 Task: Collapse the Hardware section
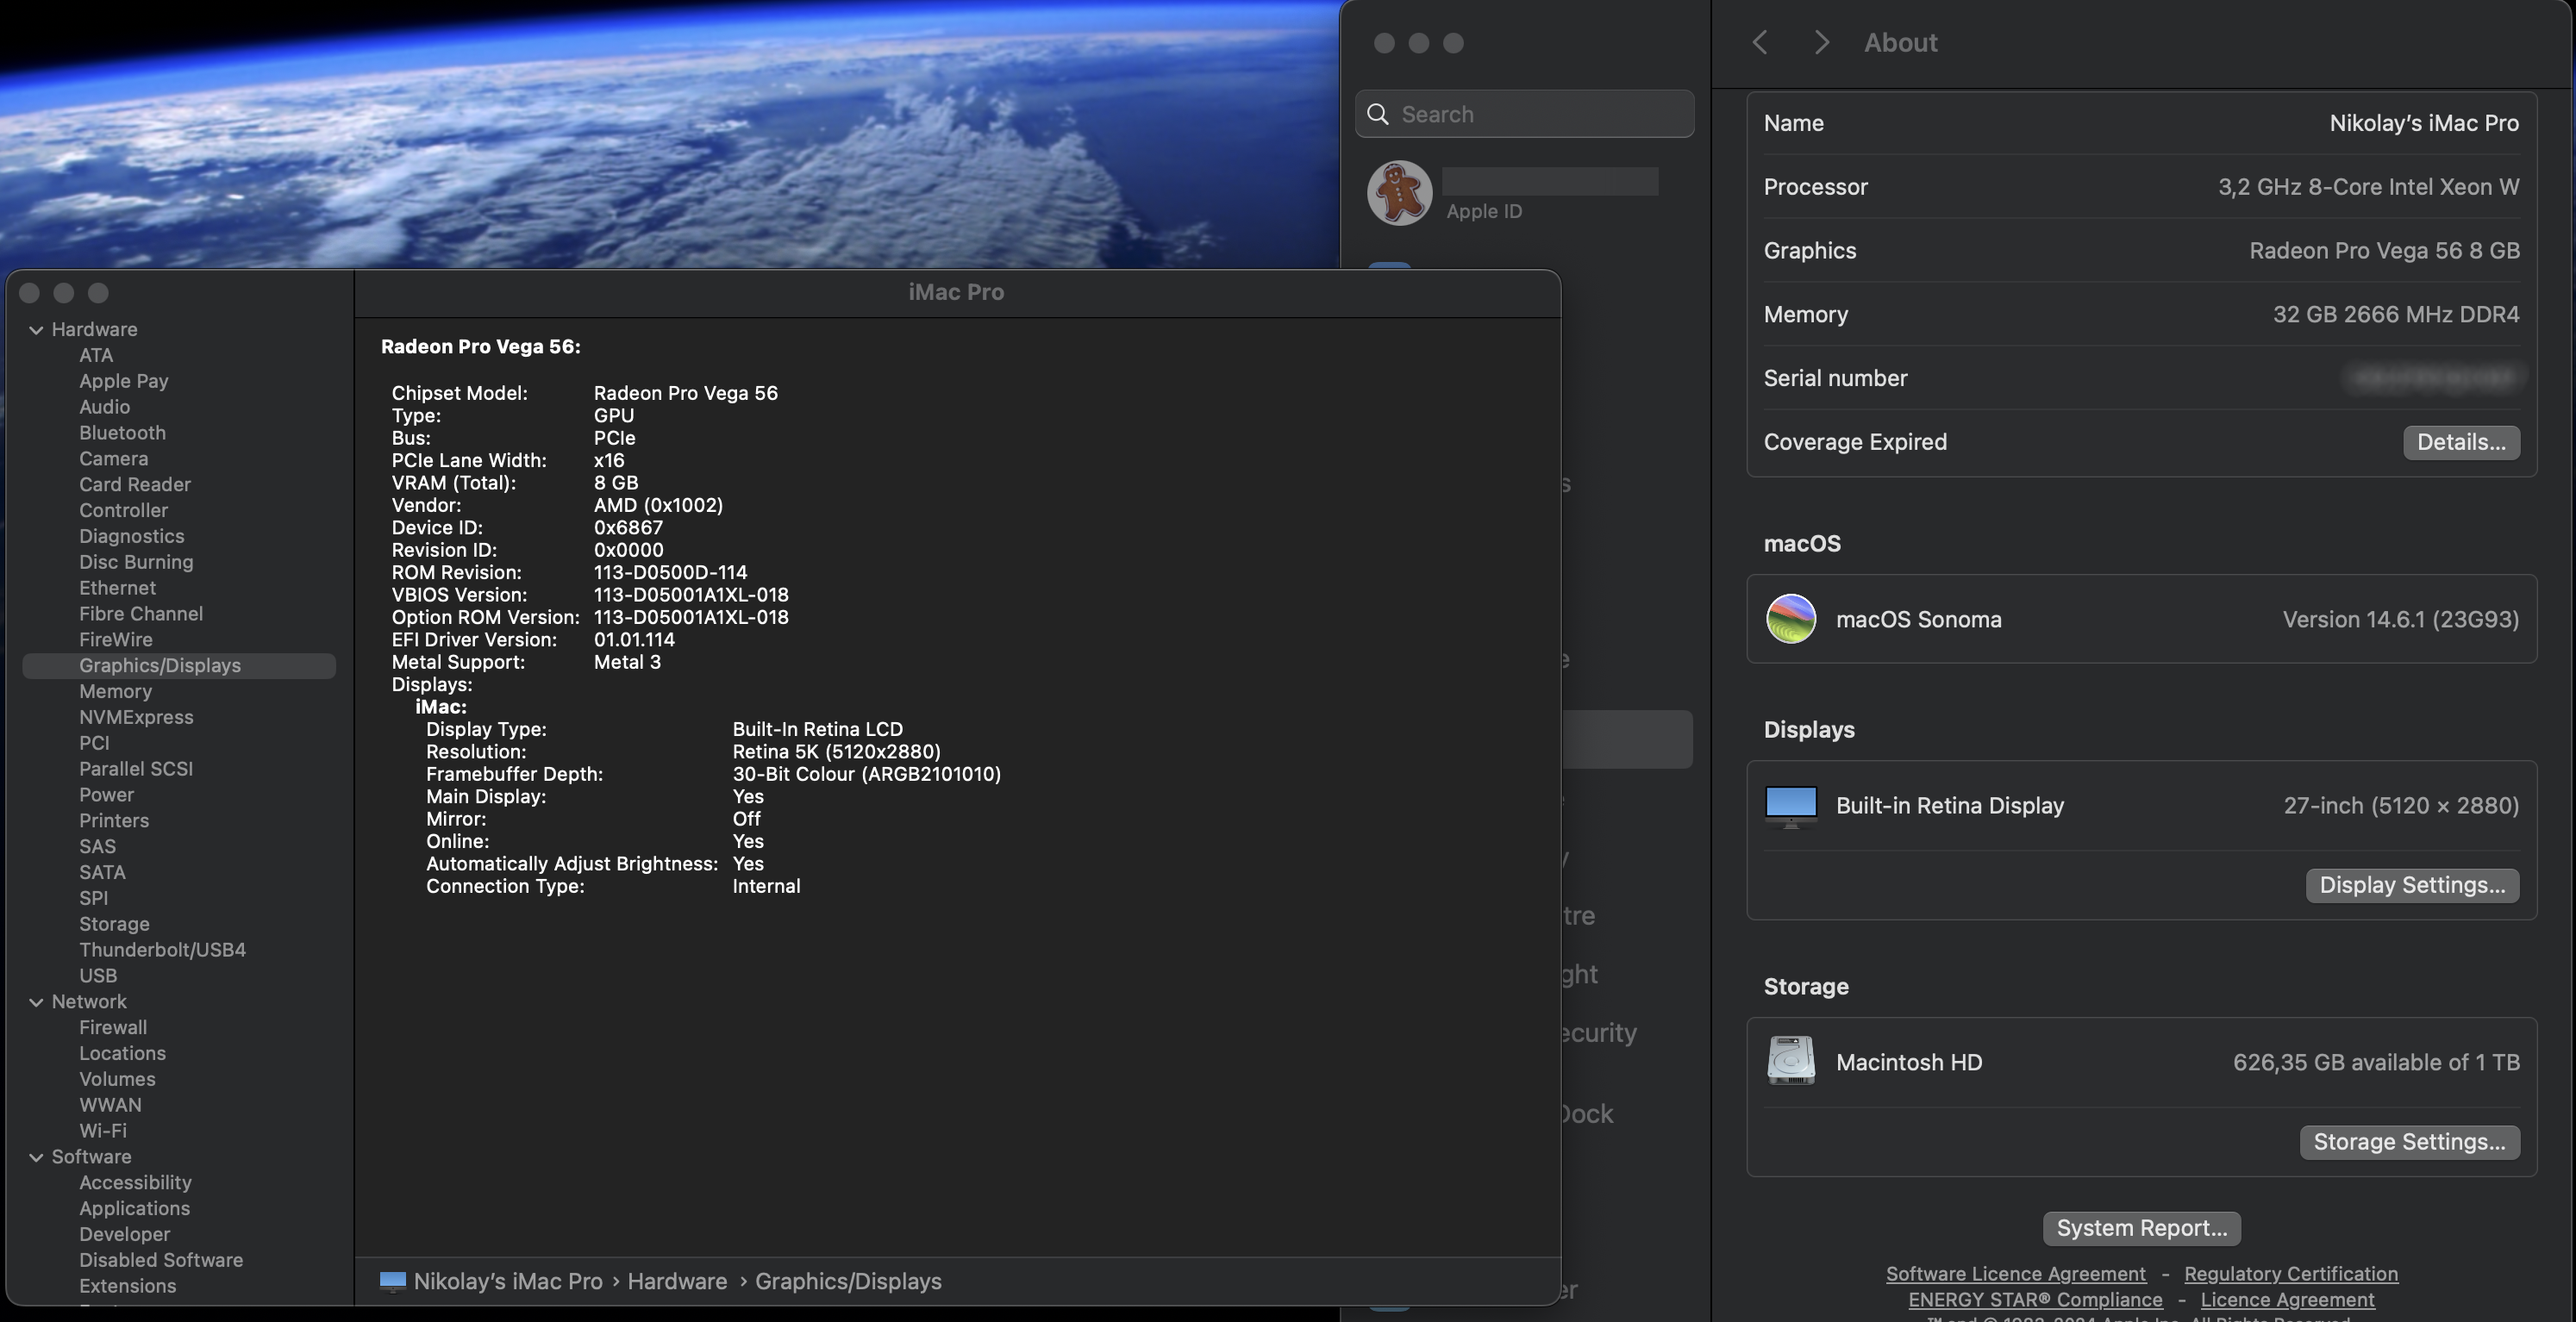coord(36,330)
